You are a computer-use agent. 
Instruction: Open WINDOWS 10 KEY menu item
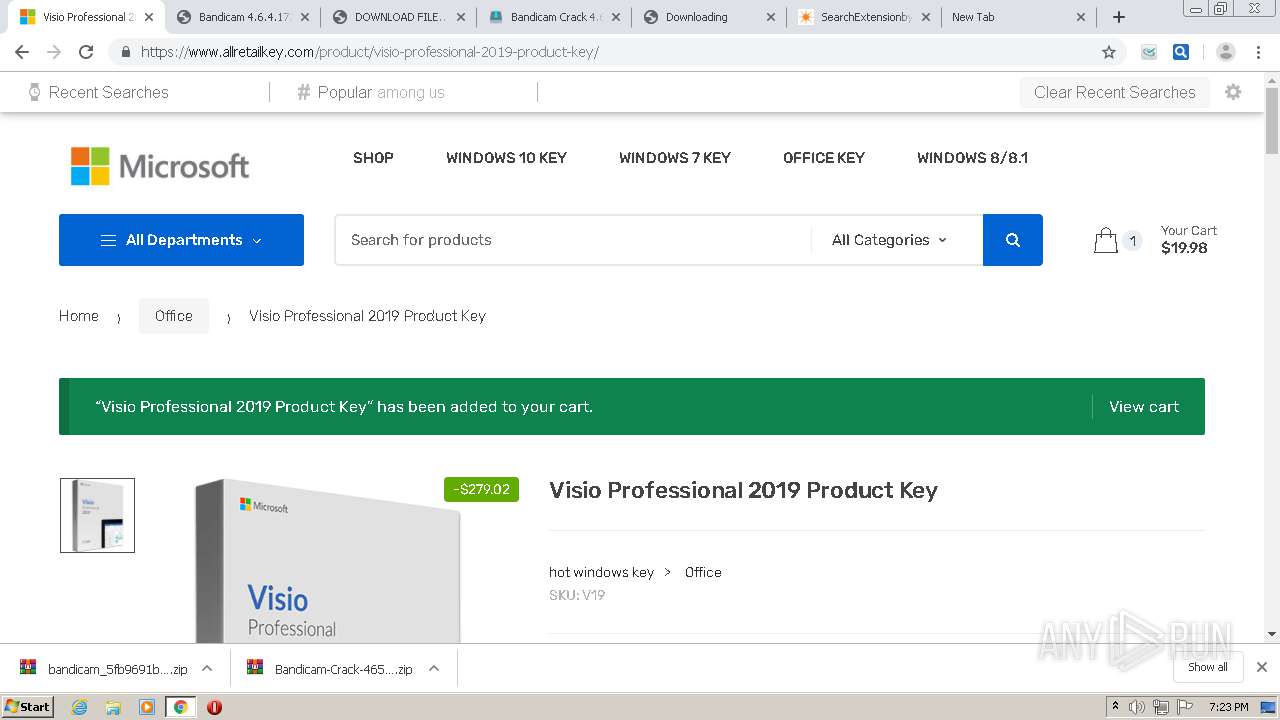(506, 158)
